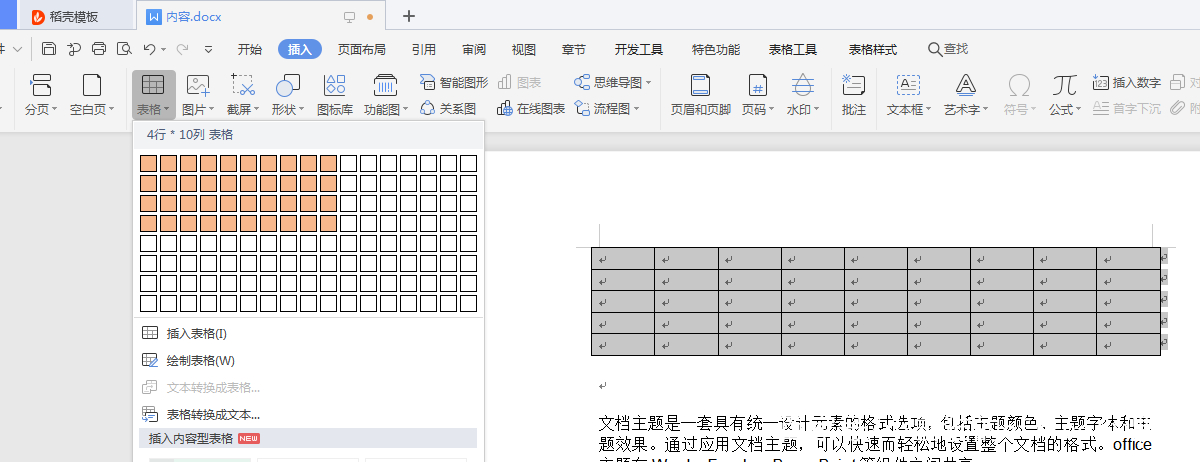Screen dimensions: 1200x462
Task: Open the 特色功能 ribbon tab
Action: point(716,49)
